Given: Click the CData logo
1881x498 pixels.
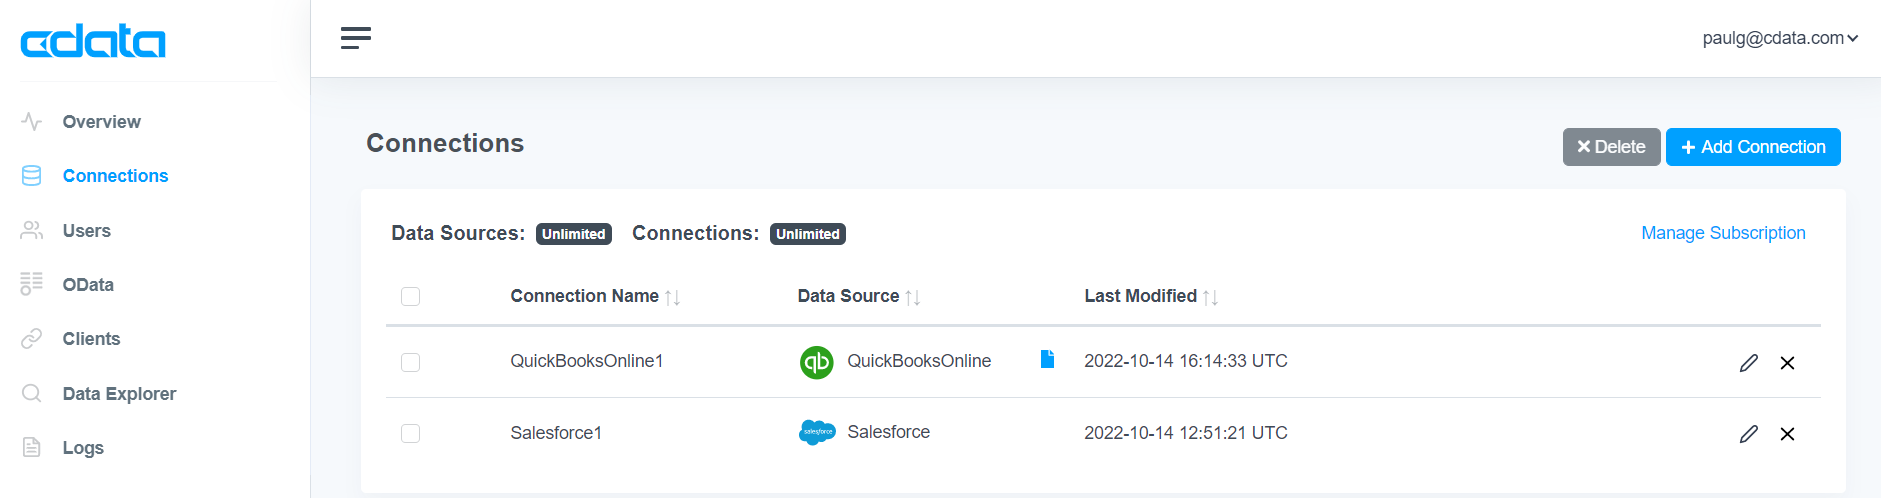Looking at the screenshot, I should point(93,41).
